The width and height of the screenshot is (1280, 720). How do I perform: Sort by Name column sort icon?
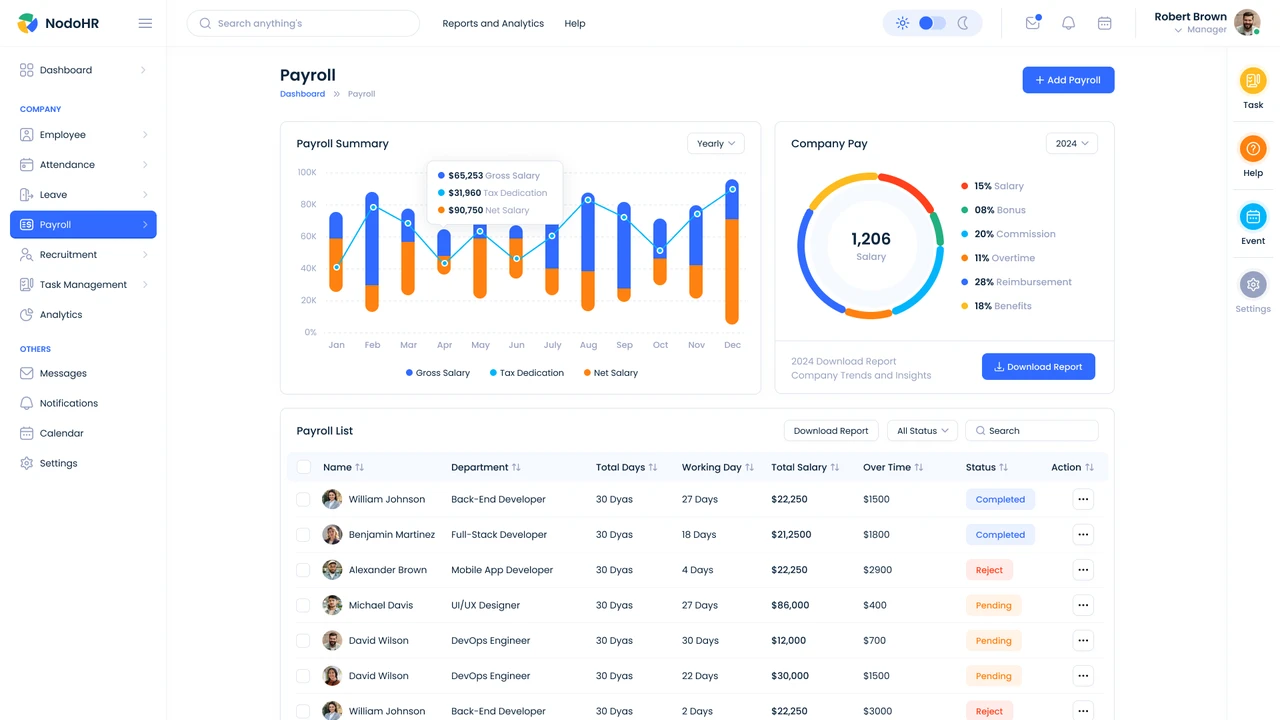point(360,467)
